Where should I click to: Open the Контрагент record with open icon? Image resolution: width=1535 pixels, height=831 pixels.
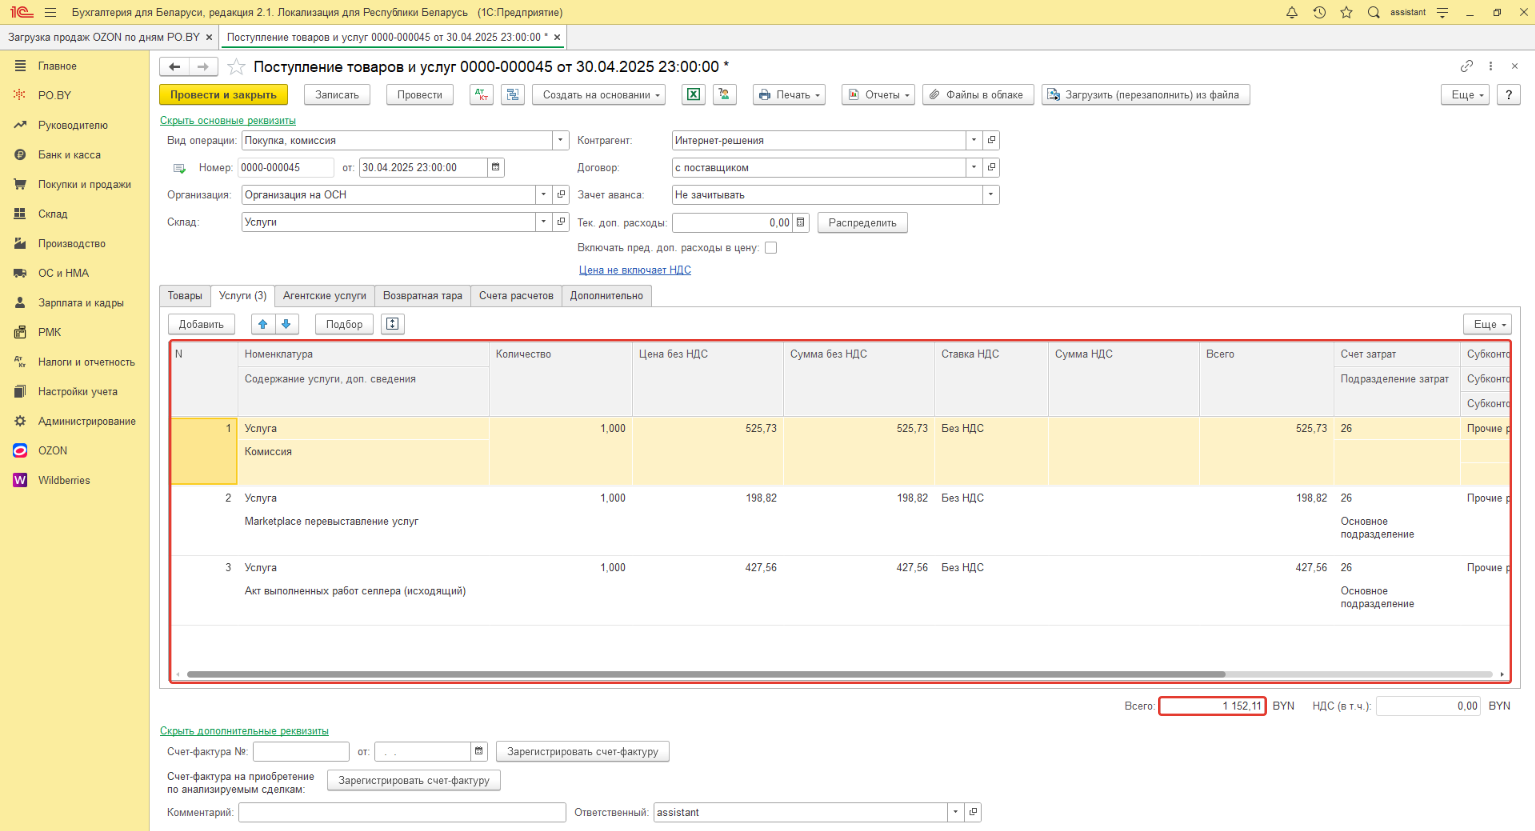coord(991,141)
